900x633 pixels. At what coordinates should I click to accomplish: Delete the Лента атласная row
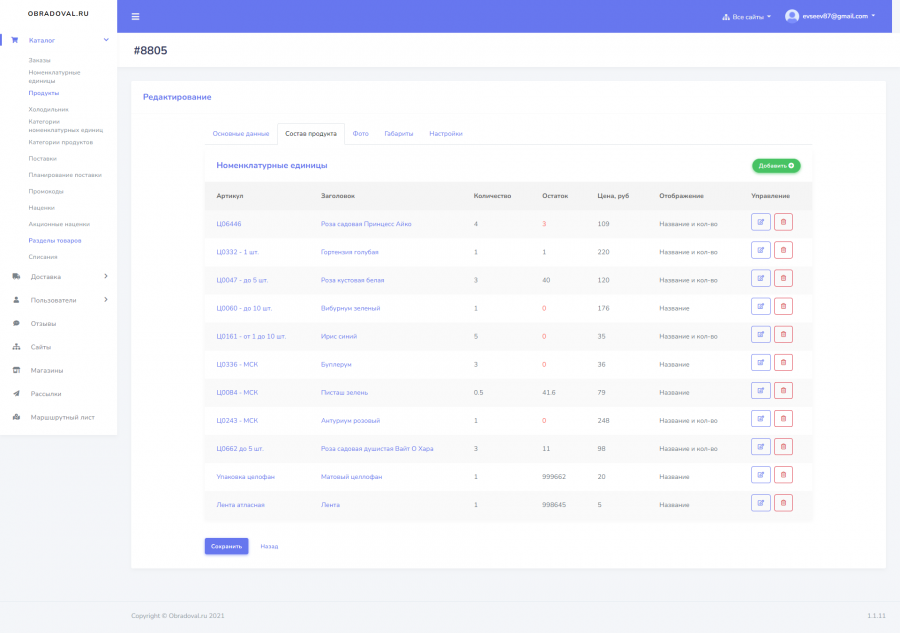click(783, 503)
